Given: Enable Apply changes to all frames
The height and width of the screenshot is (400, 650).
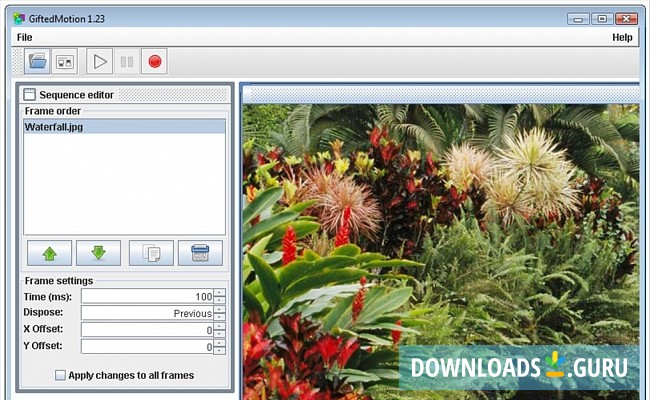Looking at the screenshot, I should pyautogui.click(x=61, y=375).
